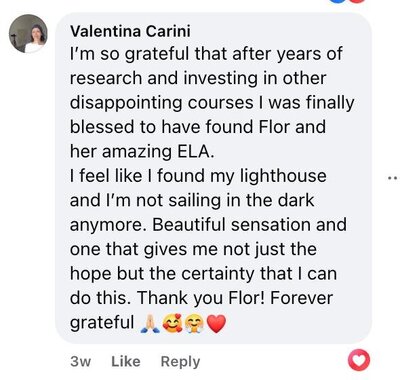Click the hugging face emoji
The width and height of the screenshot is (400, 380).
[195, 324]
